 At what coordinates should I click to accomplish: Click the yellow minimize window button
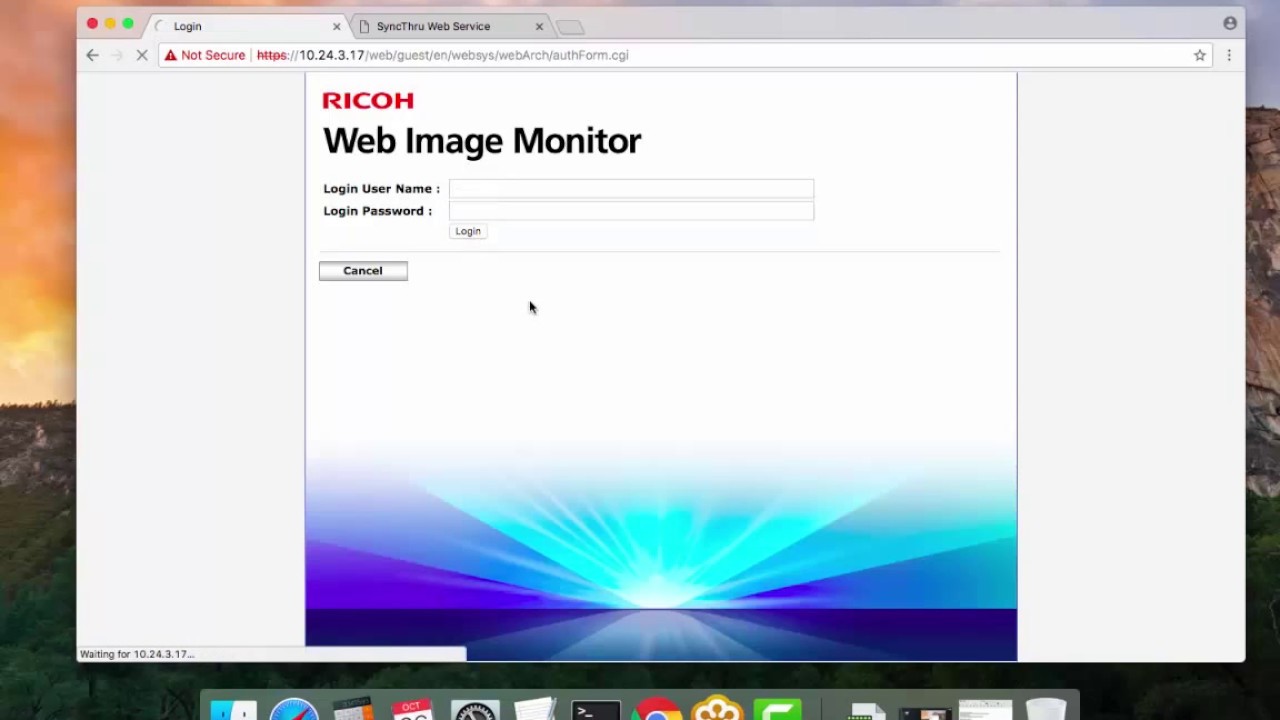[110, 23]
